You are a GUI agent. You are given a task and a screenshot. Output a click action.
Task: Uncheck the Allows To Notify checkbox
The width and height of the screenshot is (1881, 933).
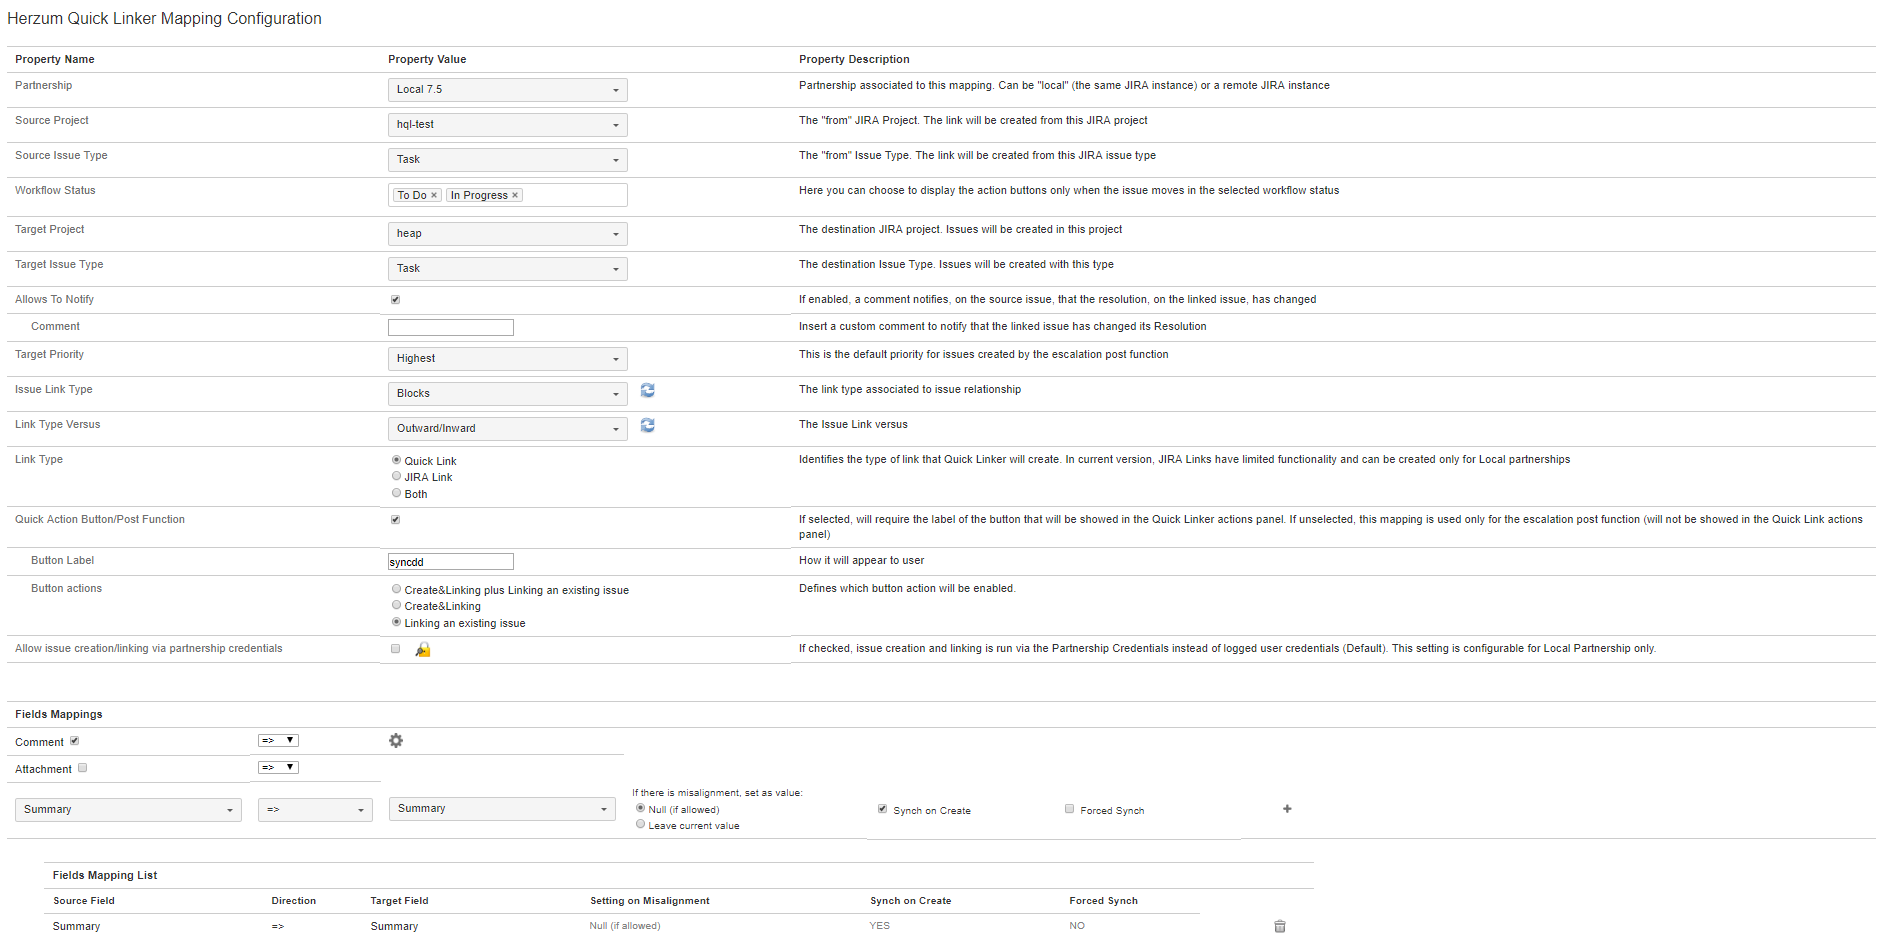point(395,300)
